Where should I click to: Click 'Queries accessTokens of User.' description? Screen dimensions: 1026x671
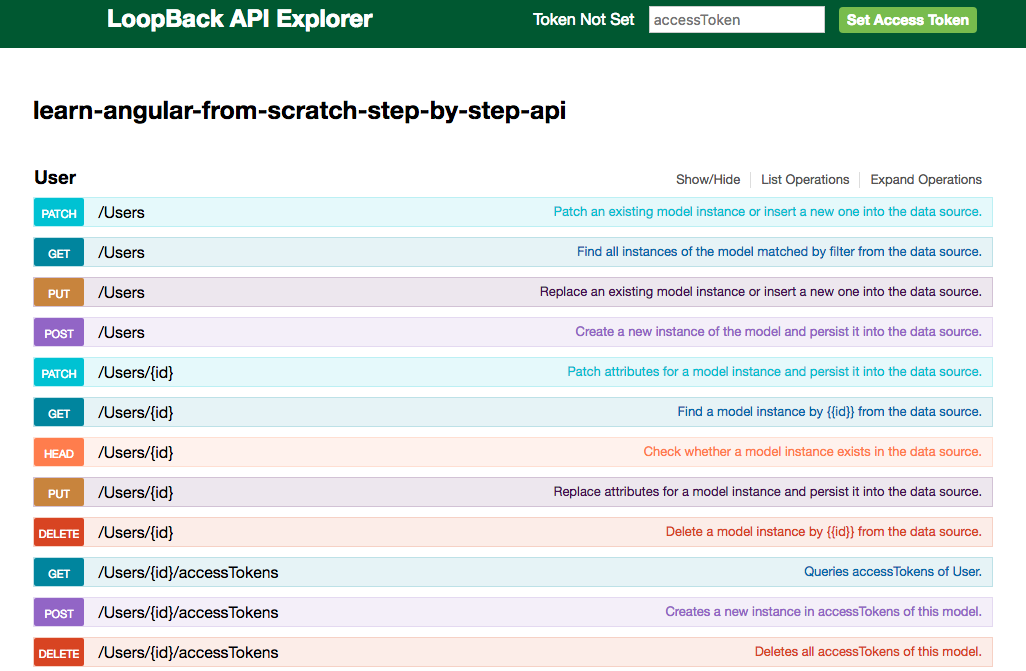click(893, 571)
